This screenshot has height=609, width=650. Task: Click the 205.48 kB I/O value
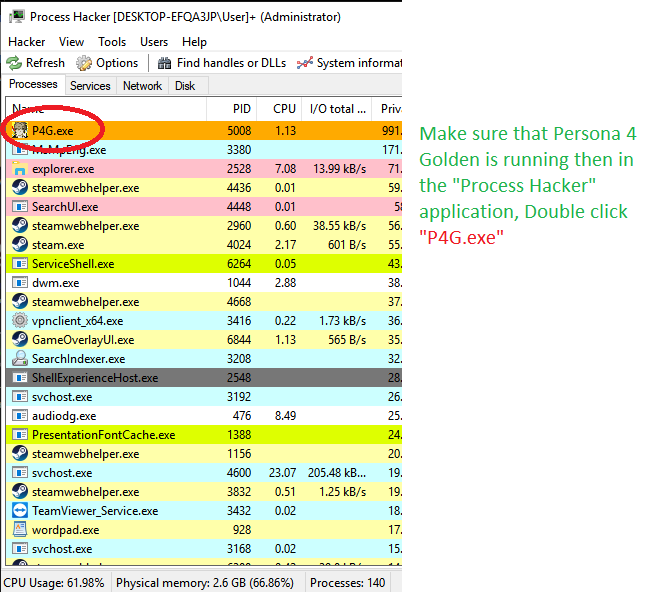pos(337,473)
